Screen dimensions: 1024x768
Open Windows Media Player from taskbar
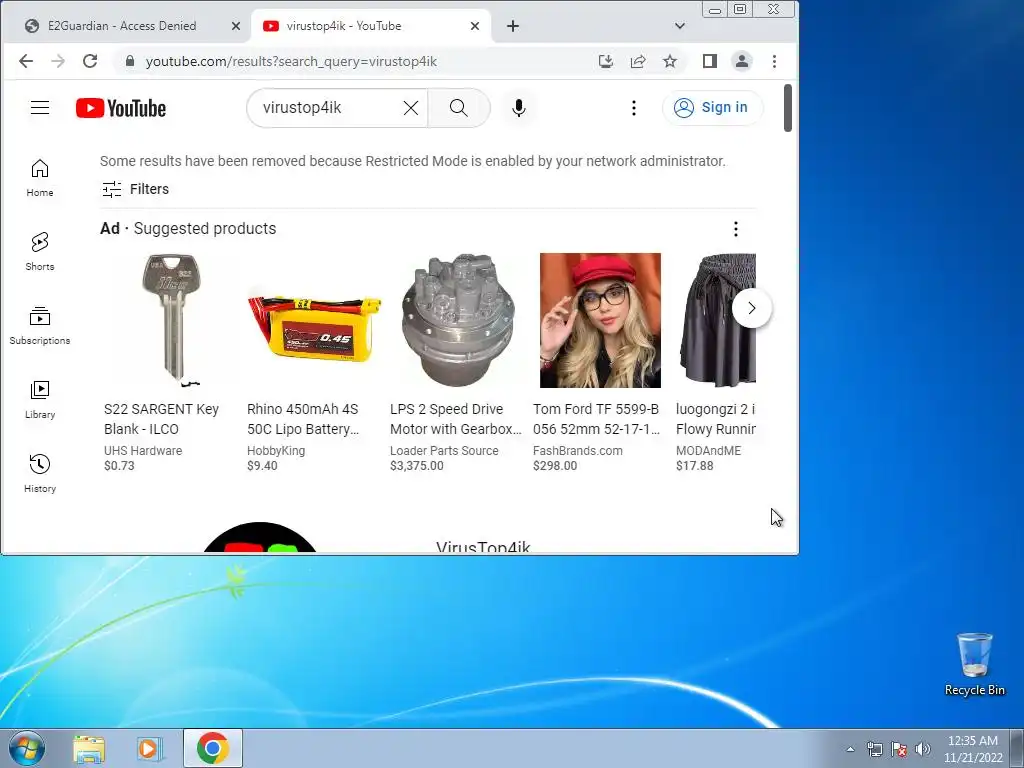pos(150,749)
